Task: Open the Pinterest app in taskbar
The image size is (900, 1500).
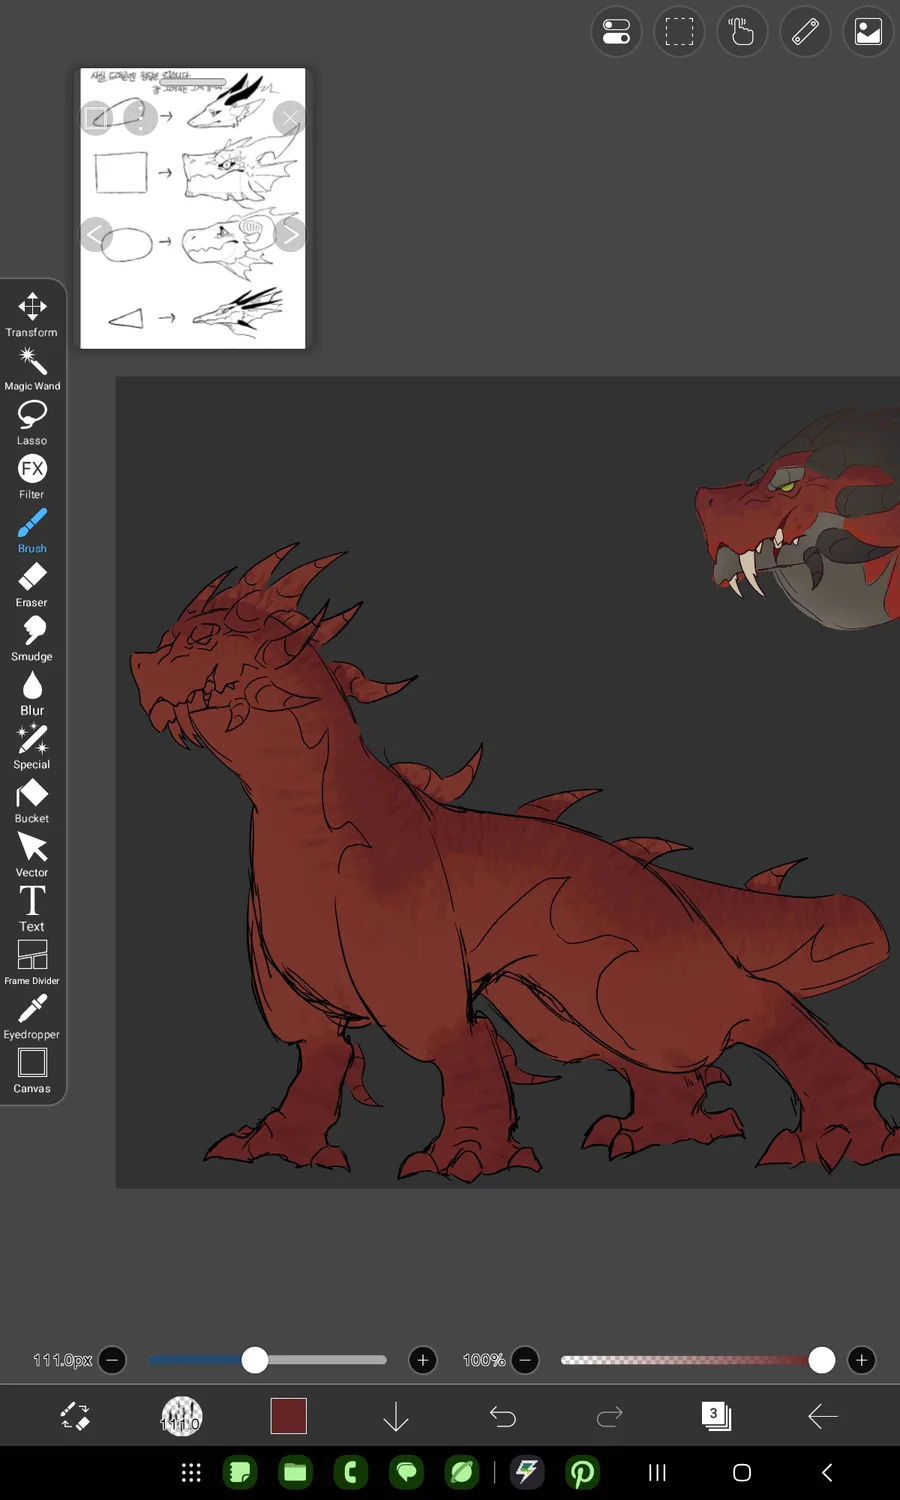Action: 582,1472
